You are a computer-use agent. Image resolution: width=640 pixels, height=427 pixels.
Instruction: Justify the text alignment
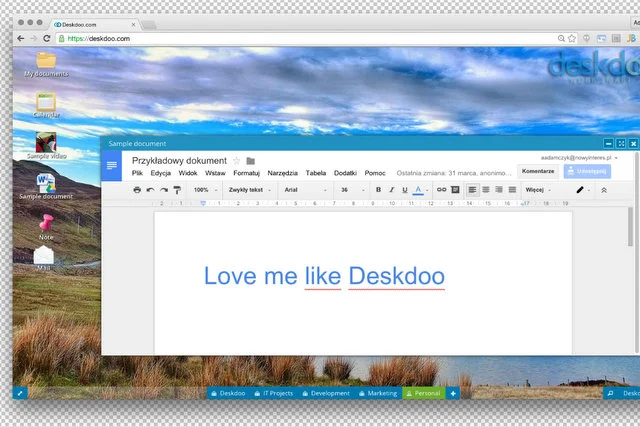512,190
